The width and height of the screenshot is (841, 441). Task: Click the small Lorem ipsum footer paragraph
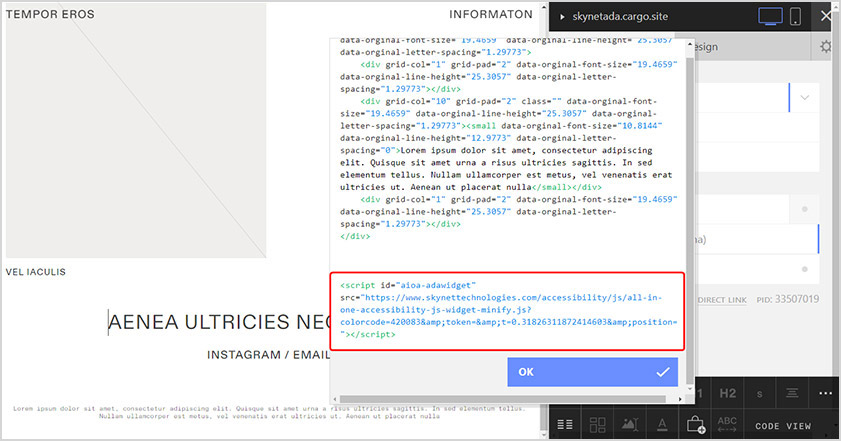coord(269,412)
